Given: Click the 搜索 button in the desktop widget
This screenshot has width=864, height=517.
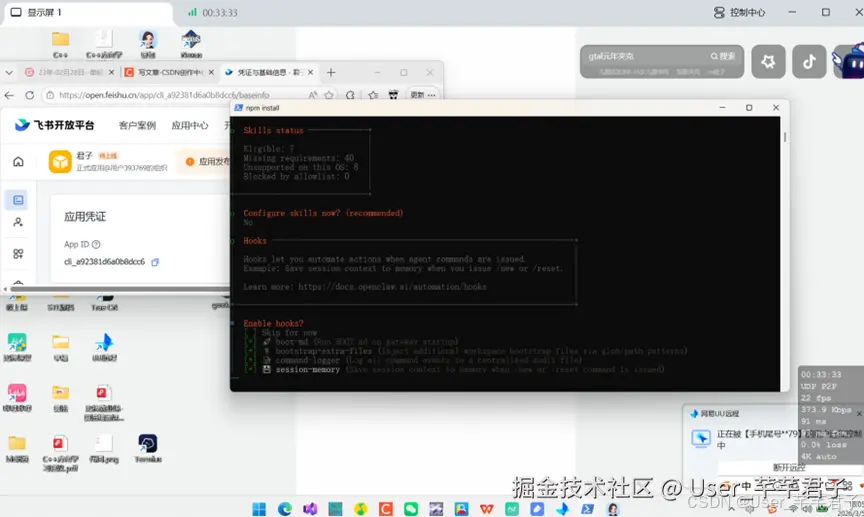Looking at the screenshot, I should coord(723,56).
